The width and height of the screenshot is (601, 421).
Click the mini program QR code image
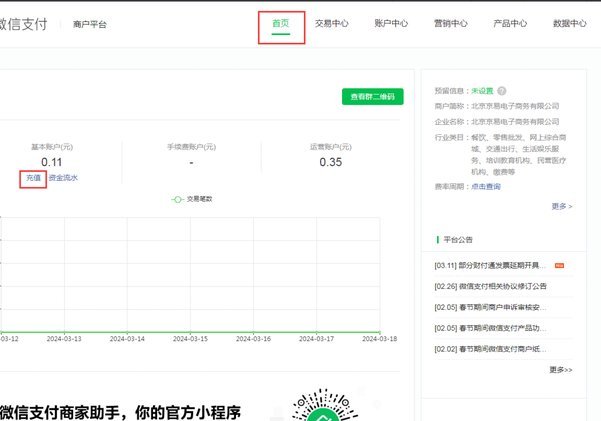pos(324,405)
